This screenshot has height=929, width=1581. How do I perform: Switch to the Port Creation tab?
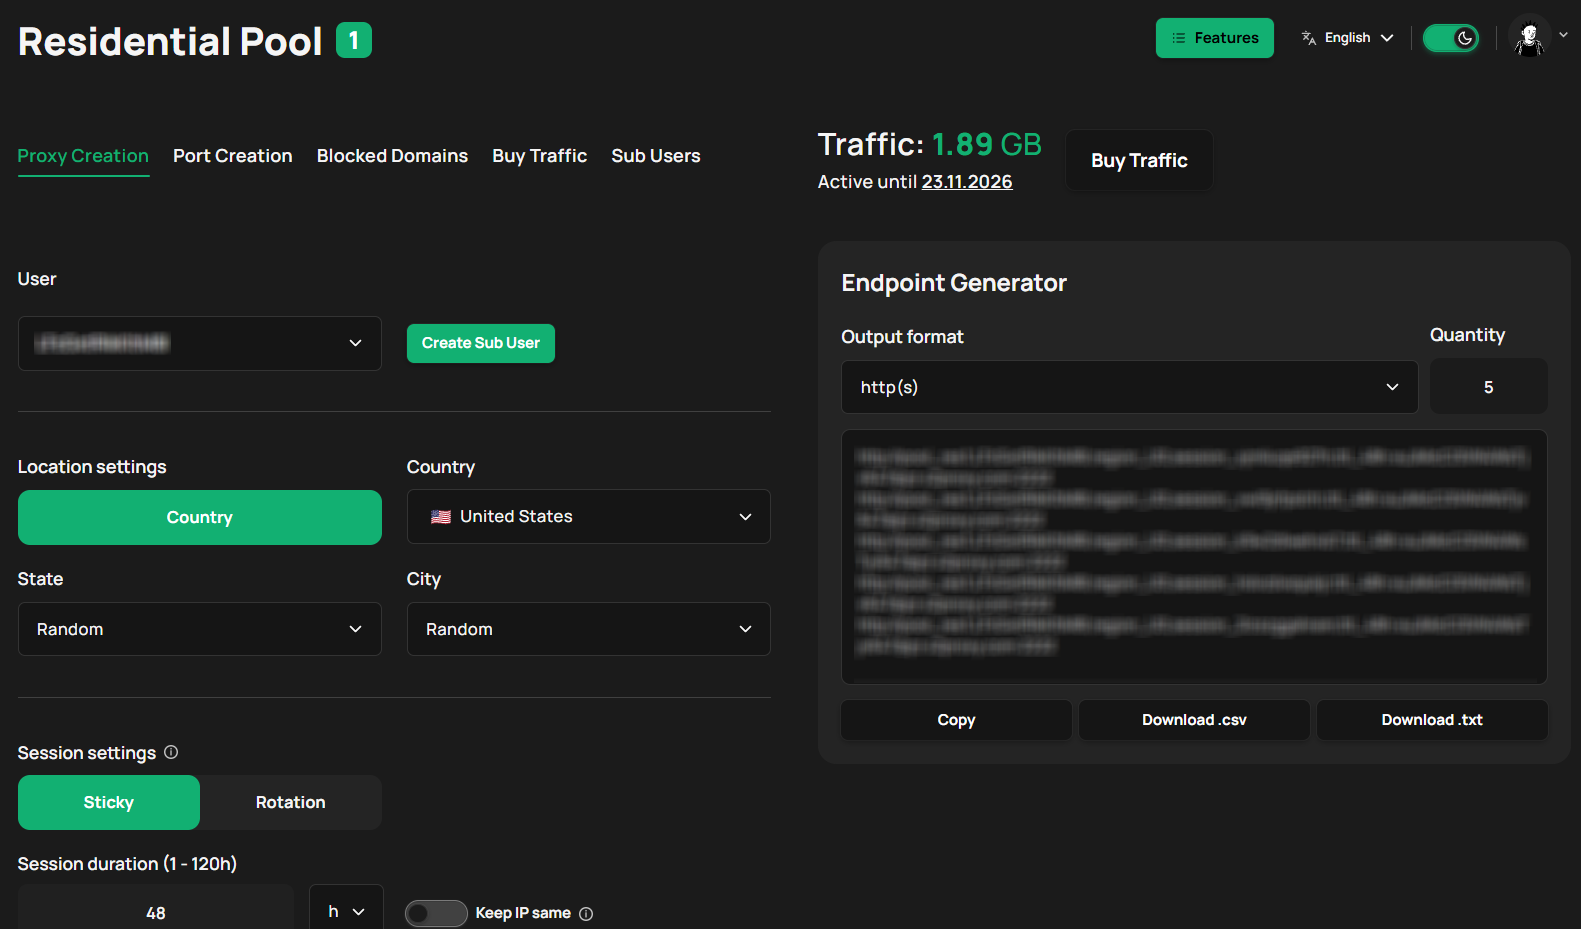[x=233, y=156]
